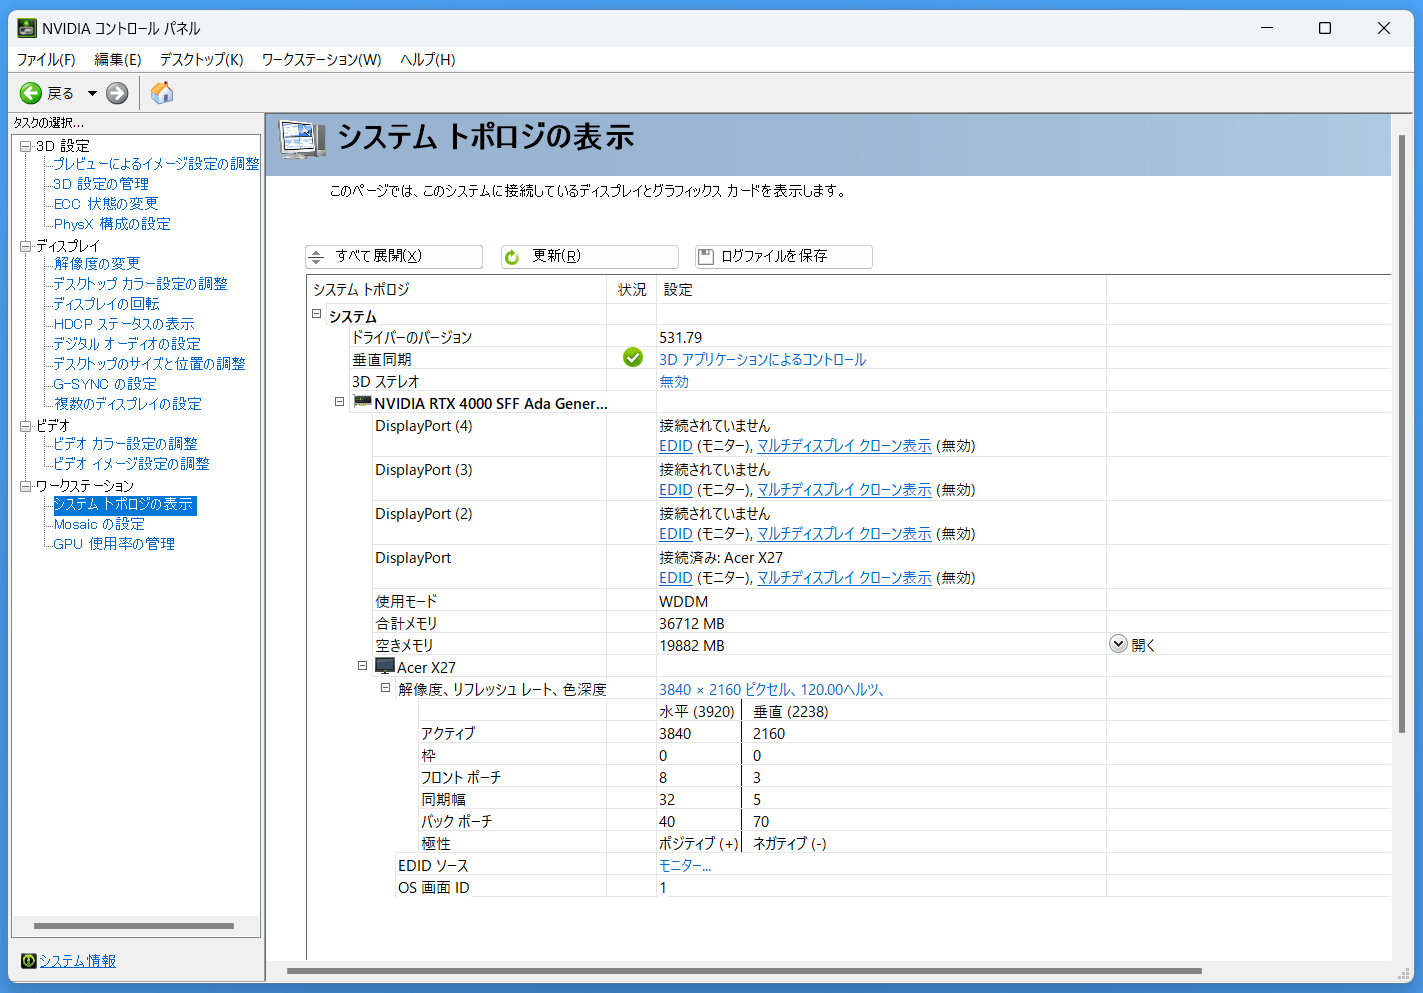The image size is (1423, 993).
Task: Click EDID link in DisplayPort (2) row
Action: pos(676,534)
